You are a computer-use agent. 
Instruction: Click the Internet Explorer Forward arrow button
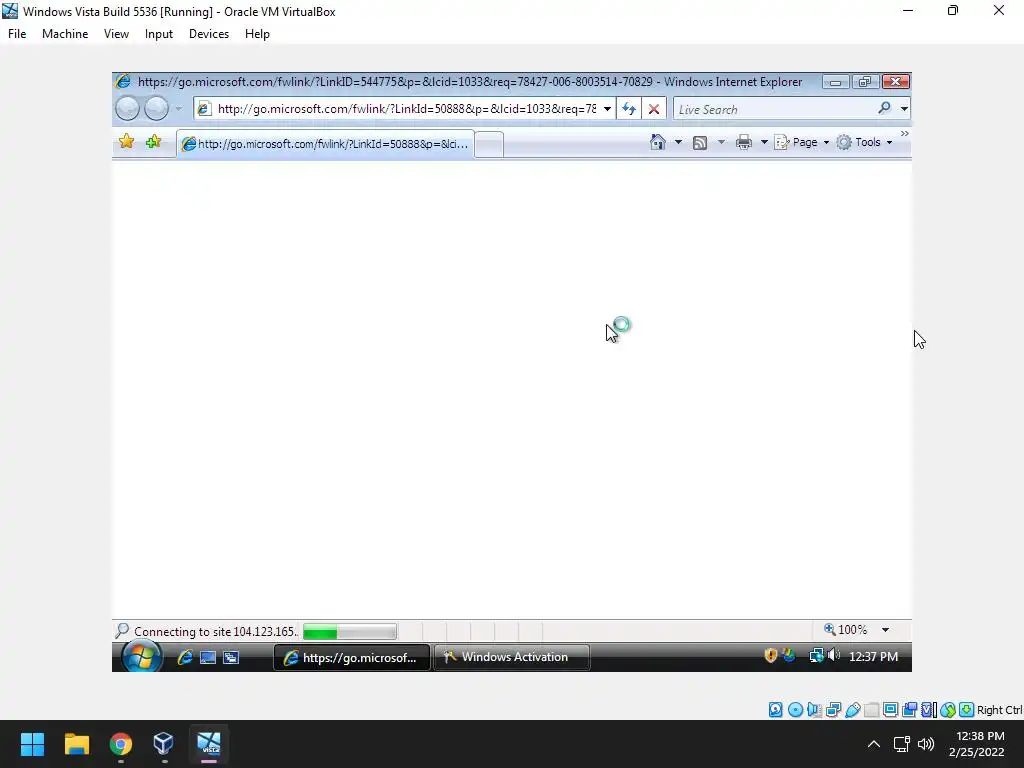156,108
